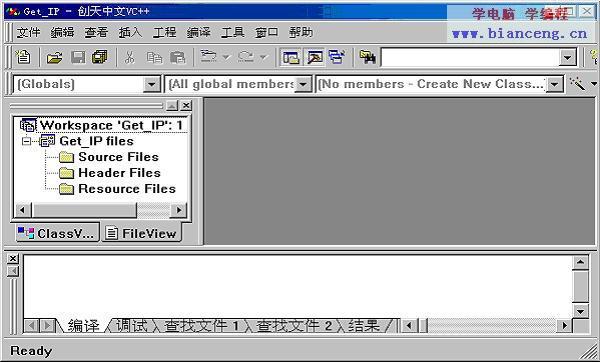Click the Paste clipboard icon
The width and height of the screenshot is (600, 362).
[178, 58]
